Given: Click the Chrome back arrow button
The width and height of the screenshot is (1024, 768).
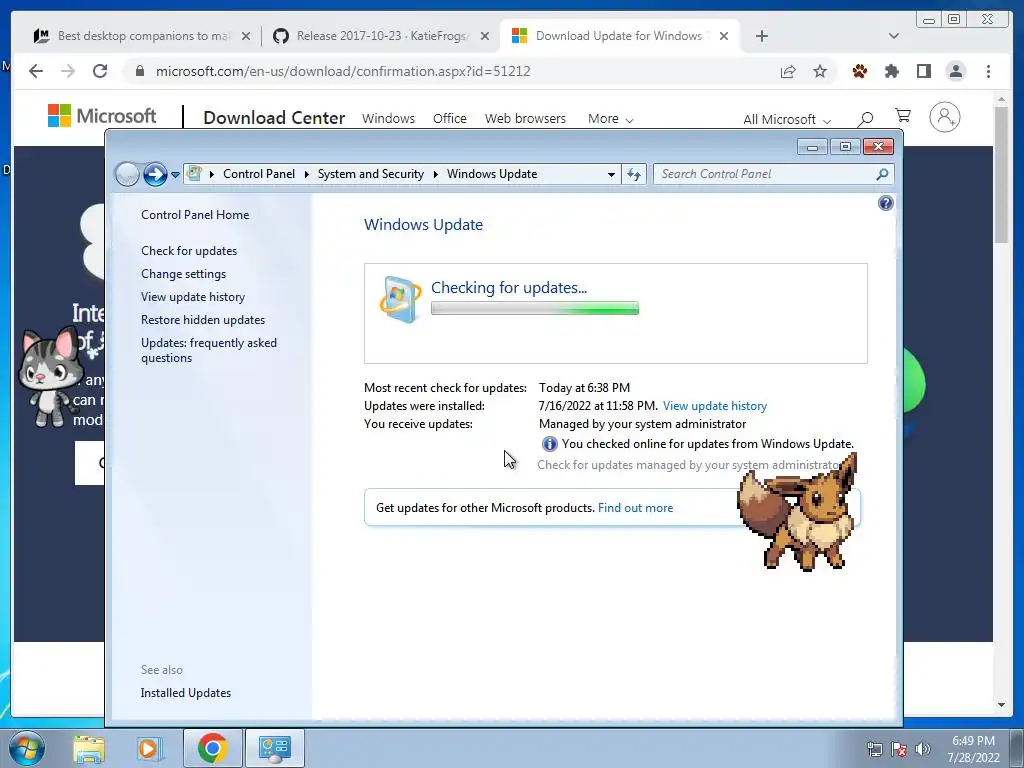Looking at the screenshot, I should [36, 71].
